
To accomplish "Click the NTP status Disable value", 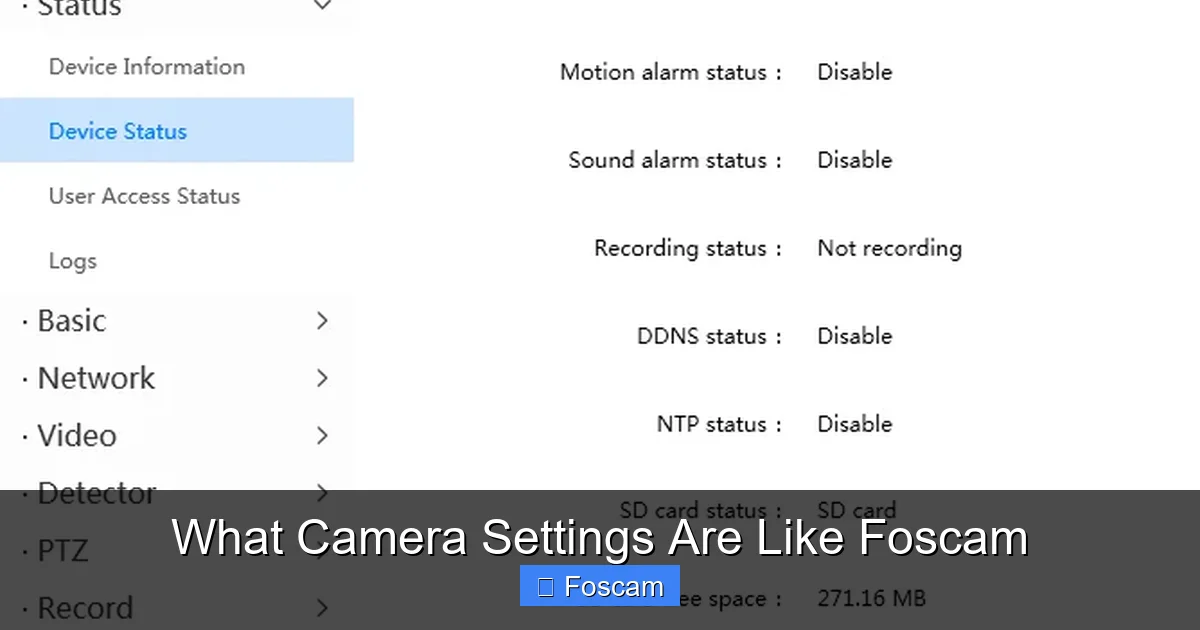I will click(854, 423).
